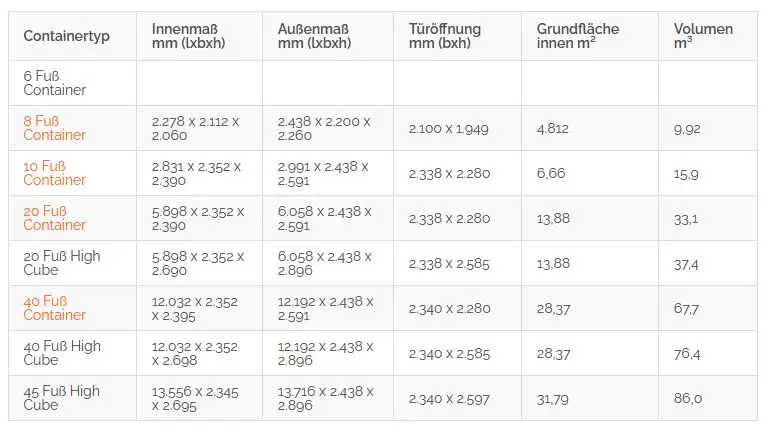
Task: Click the 9,92 volume cell
Action: 687,129
